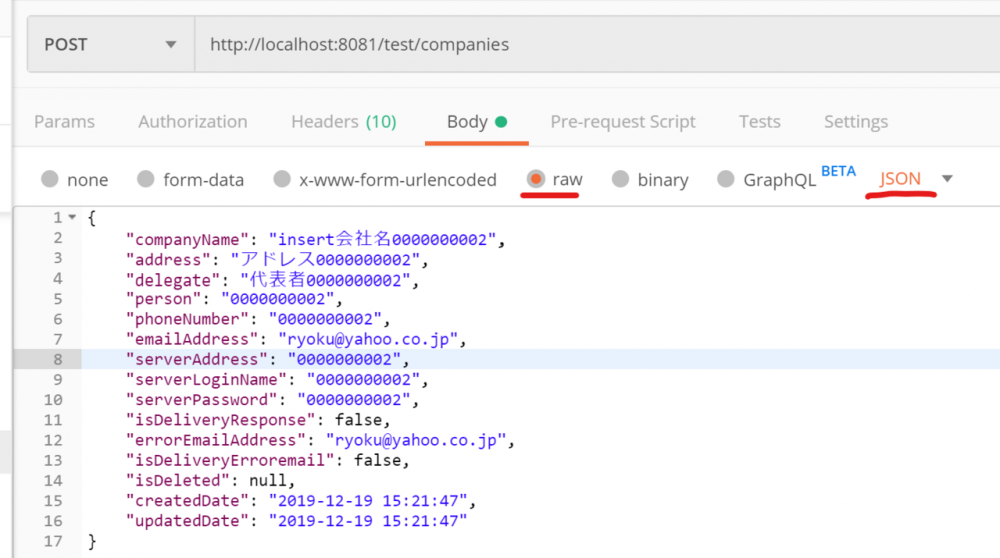Select the raw radio button
The width and height of the screenshot is (1000, 558).
tap(536, 179)
